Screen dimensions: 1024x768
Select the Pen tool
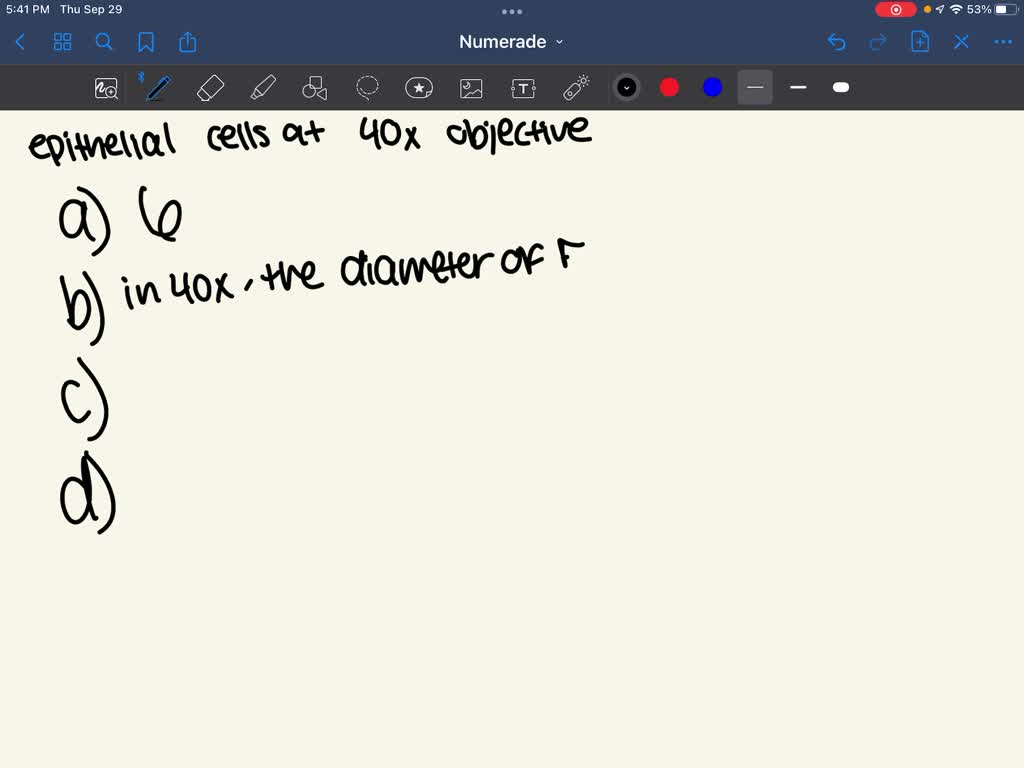[157, 88]
